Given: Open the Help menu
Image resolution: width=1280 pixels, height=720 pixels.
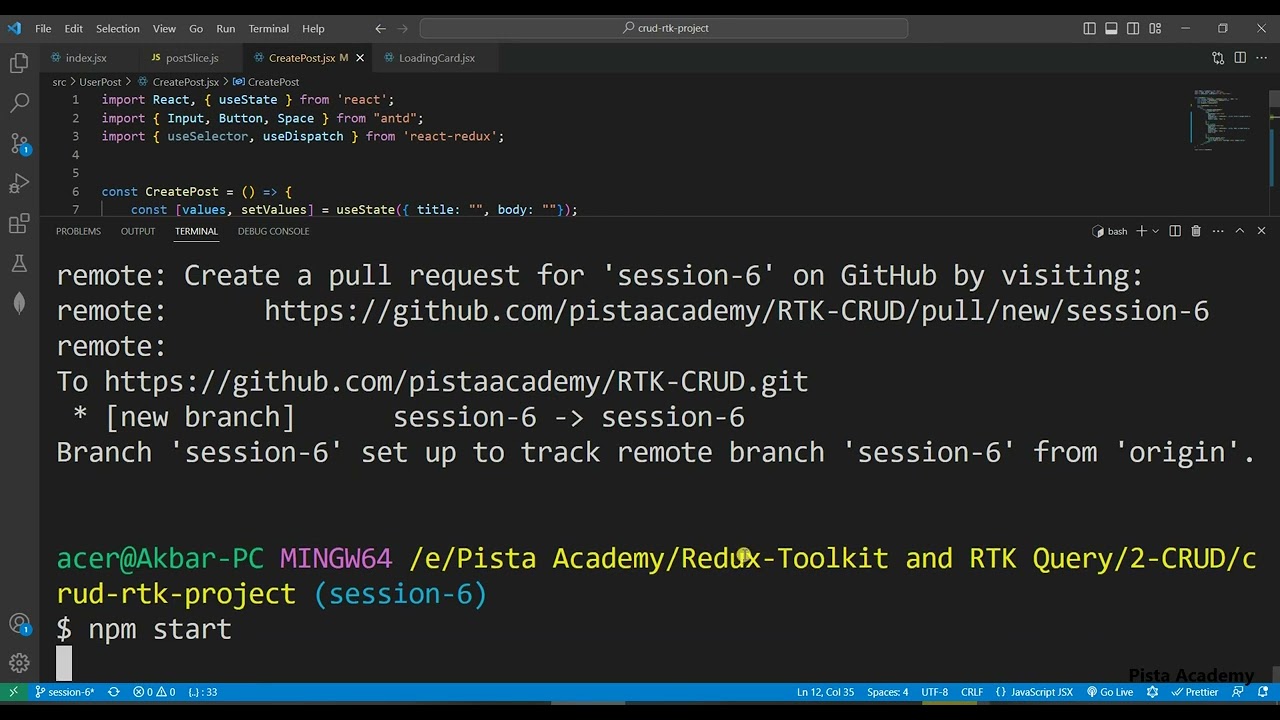Looking at the screenshot, I should tap(313, 28).
